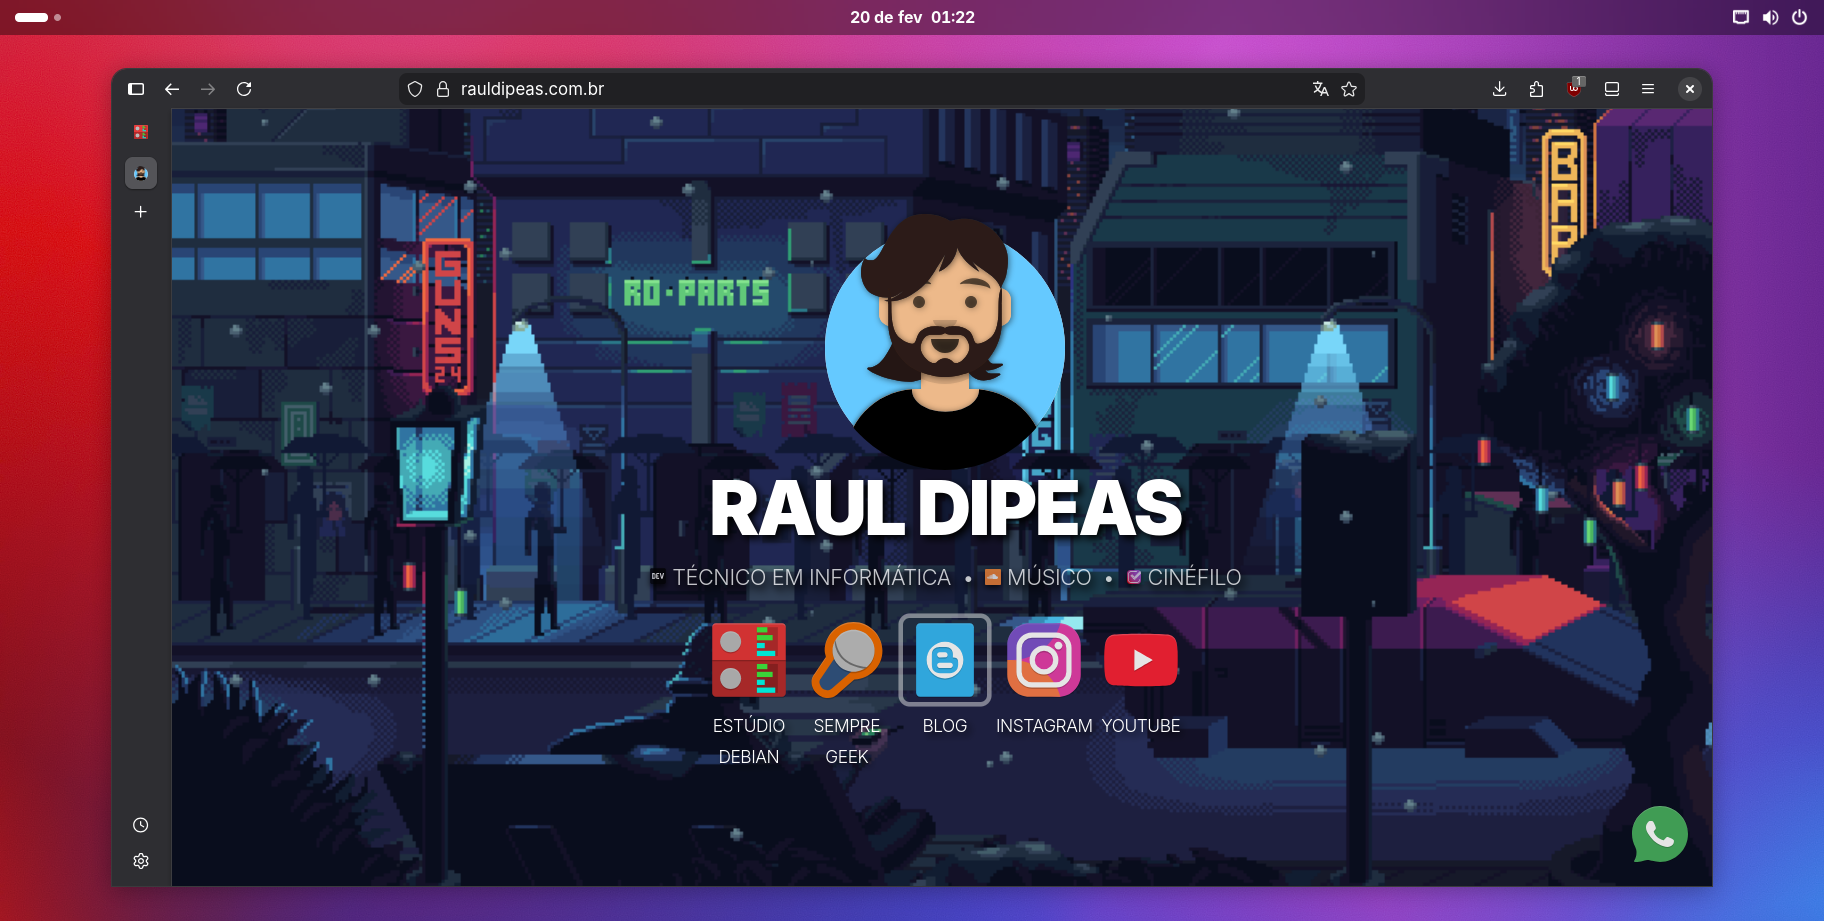Open the tracking protection shield

pyautogui.click(x=415, y=89)
